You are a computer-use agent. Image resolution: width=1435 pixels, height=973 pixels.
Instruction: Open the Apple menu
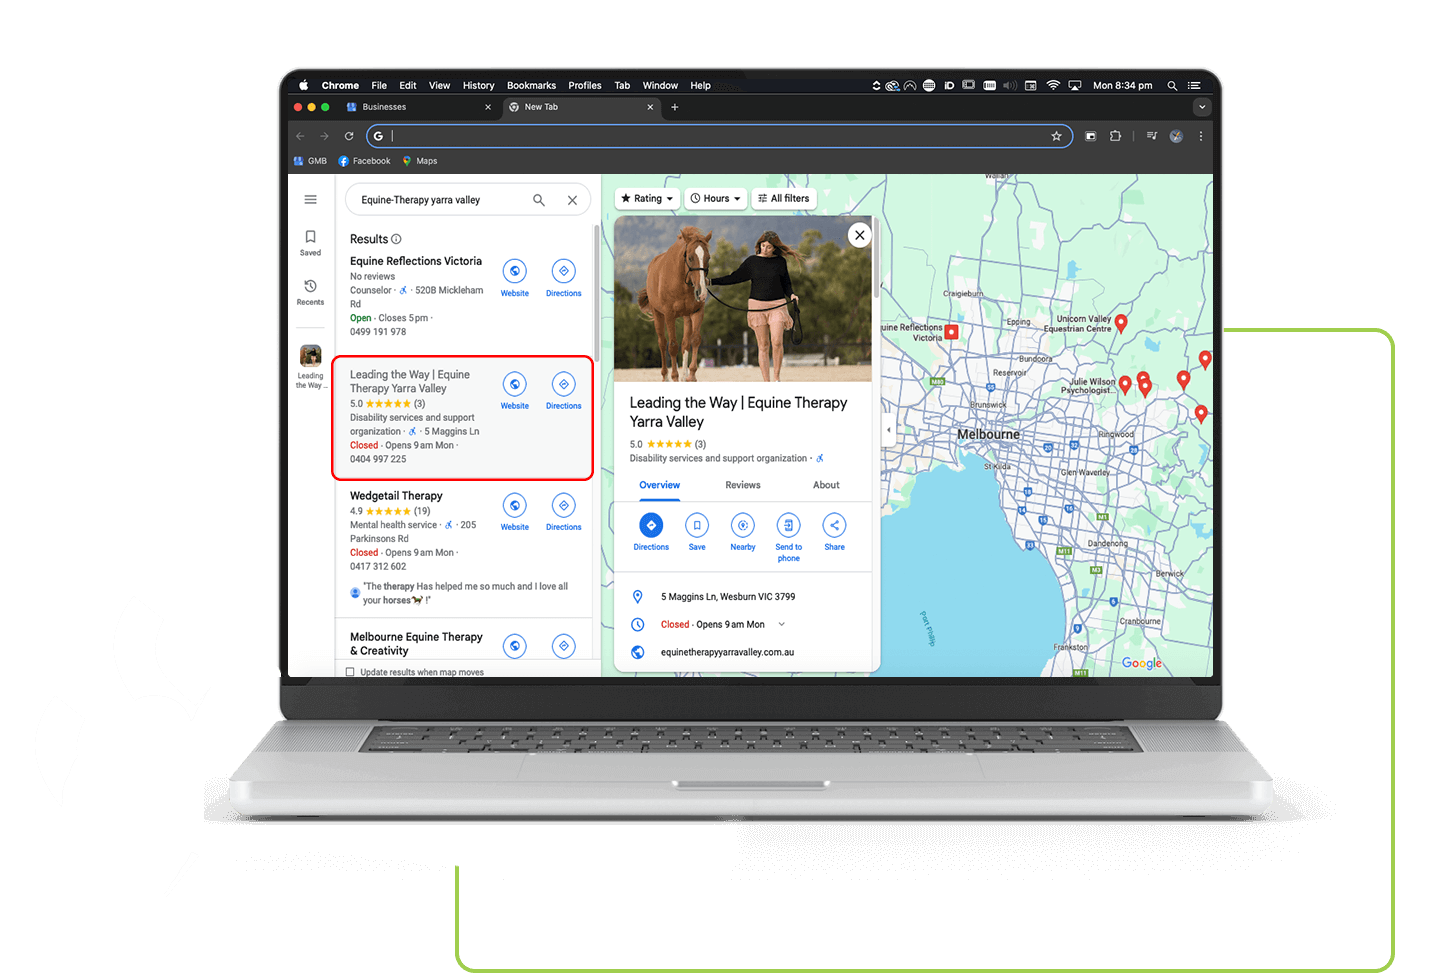point(303,86)
